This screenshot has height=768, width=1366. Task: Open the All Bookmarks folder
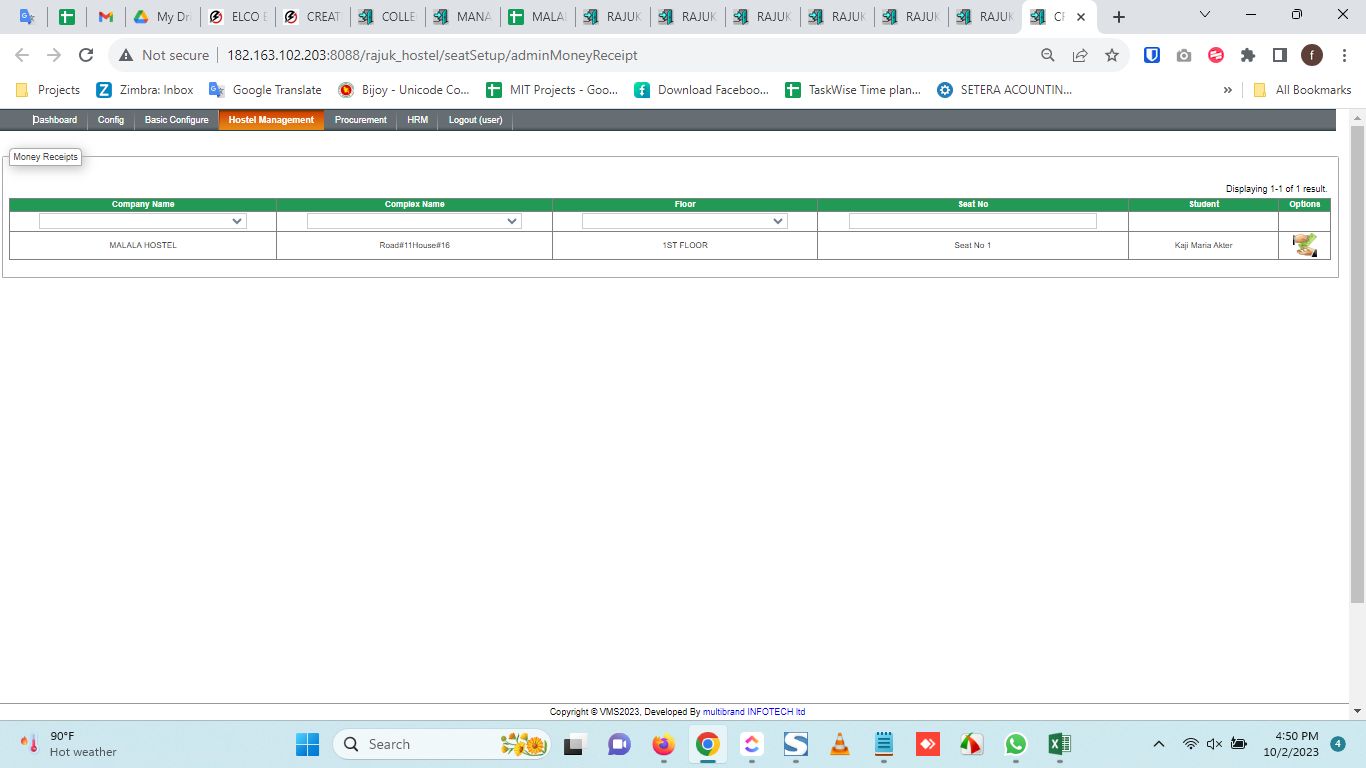coord(1302,90)
